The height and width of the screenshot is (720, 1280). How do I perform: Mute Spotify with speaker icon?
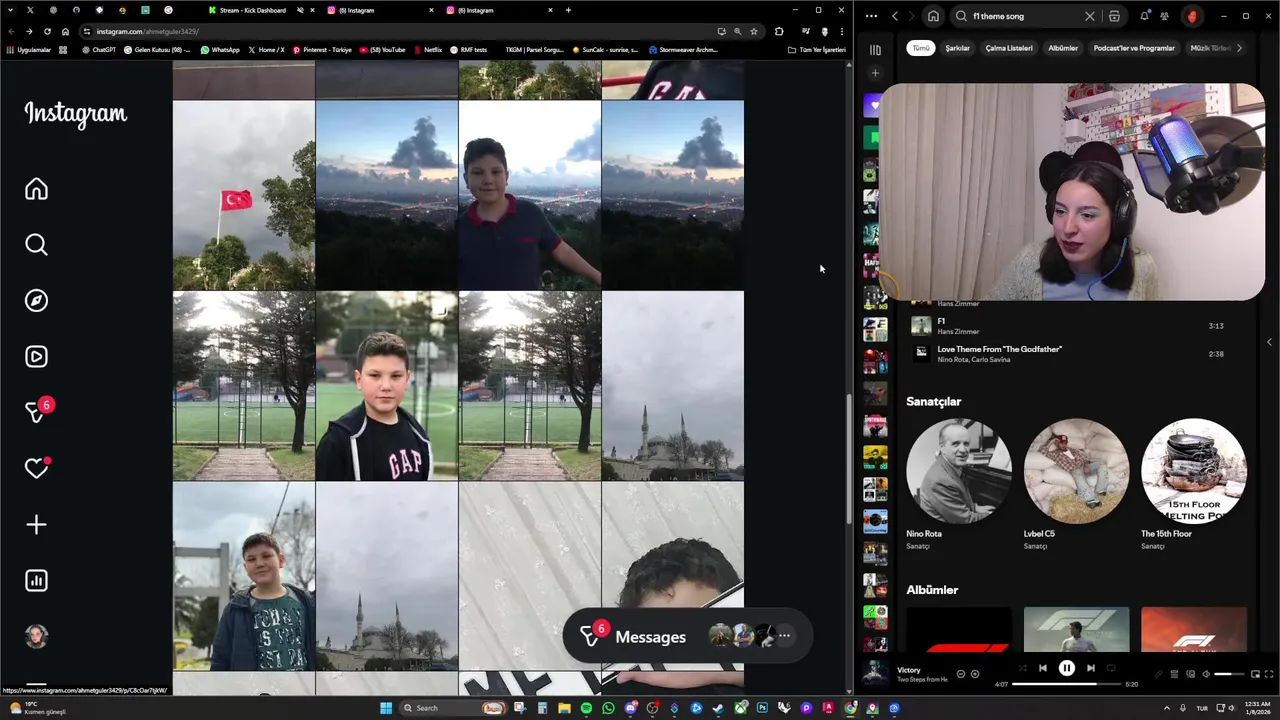click(x=1206, y=674)
